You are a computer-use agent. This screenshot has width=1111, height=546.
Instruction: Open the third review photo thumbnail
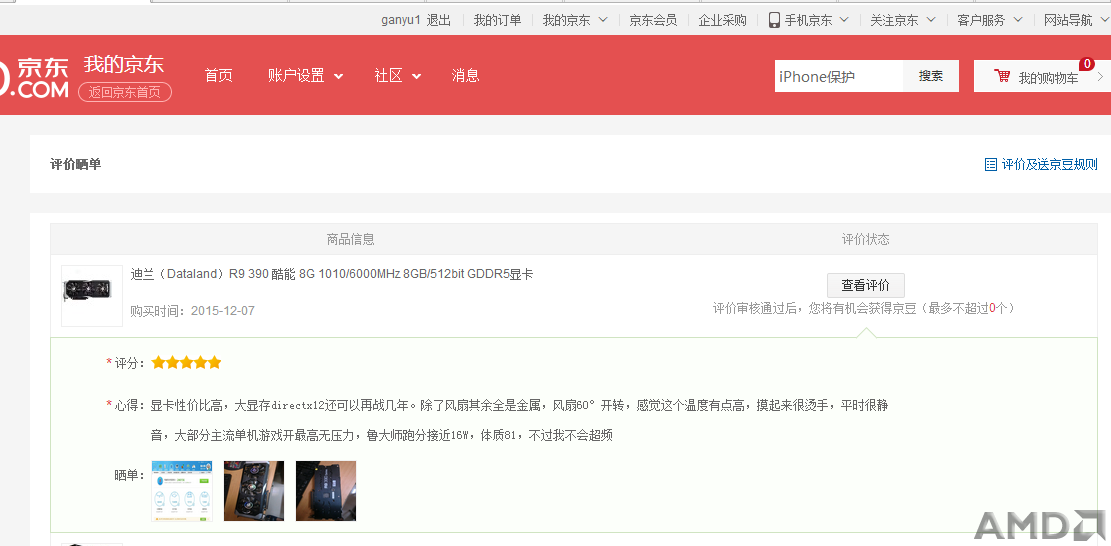tap(326, 491)
